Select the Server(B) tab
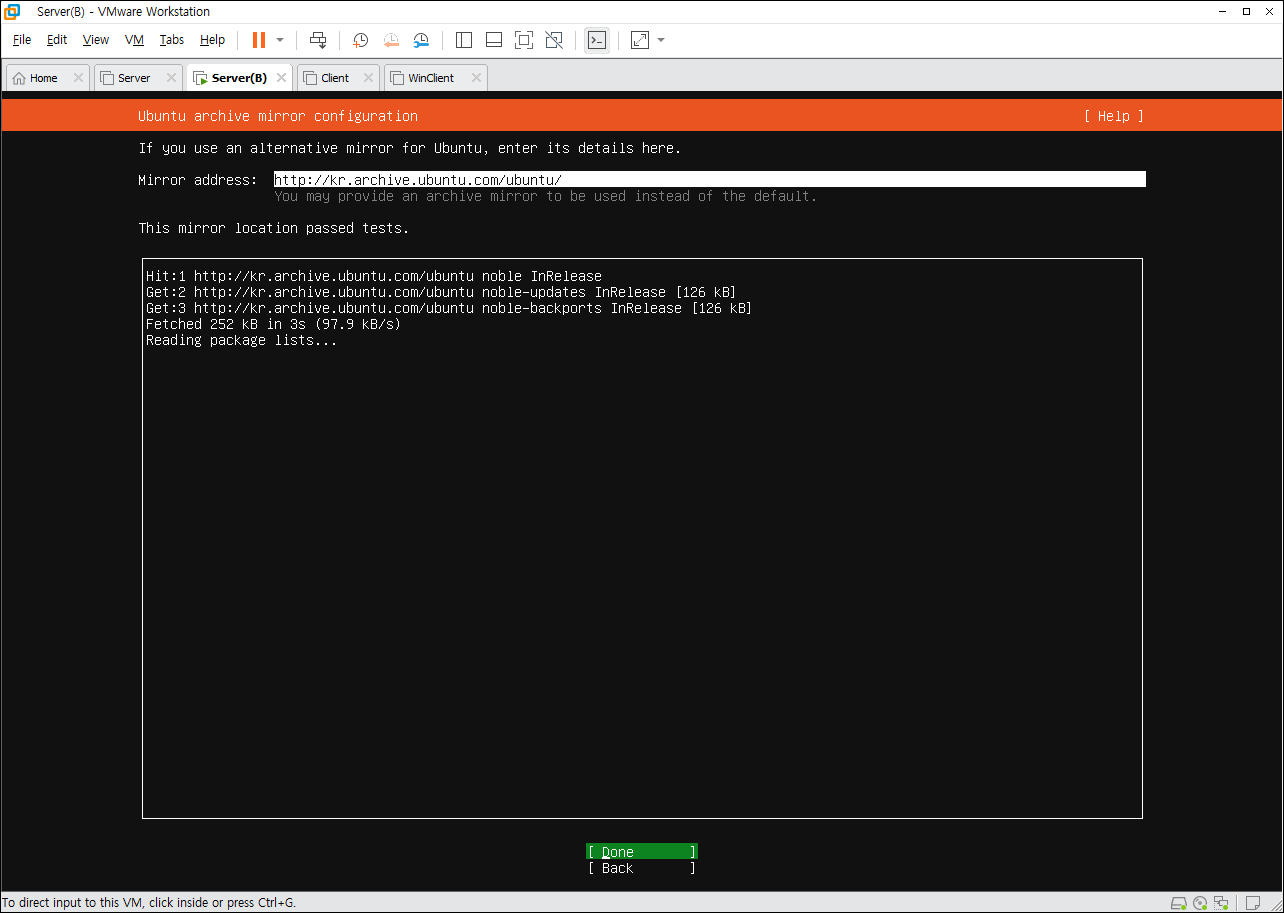Image resolution: width=1284 pixels, height=913 pixels. [x=238, y=78]
